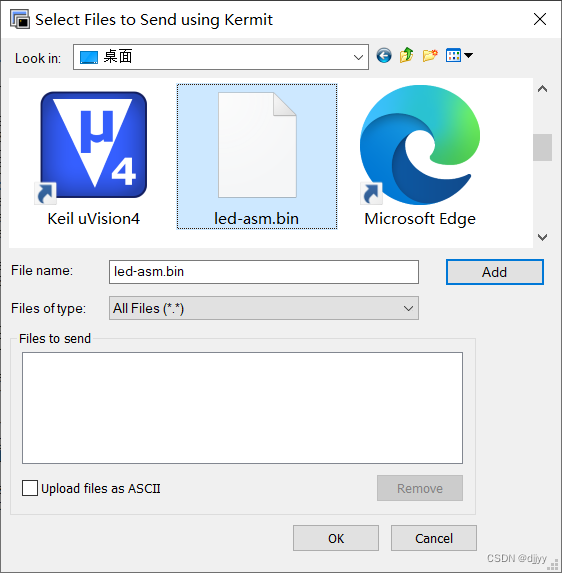Confirm with the OK button

336,538
